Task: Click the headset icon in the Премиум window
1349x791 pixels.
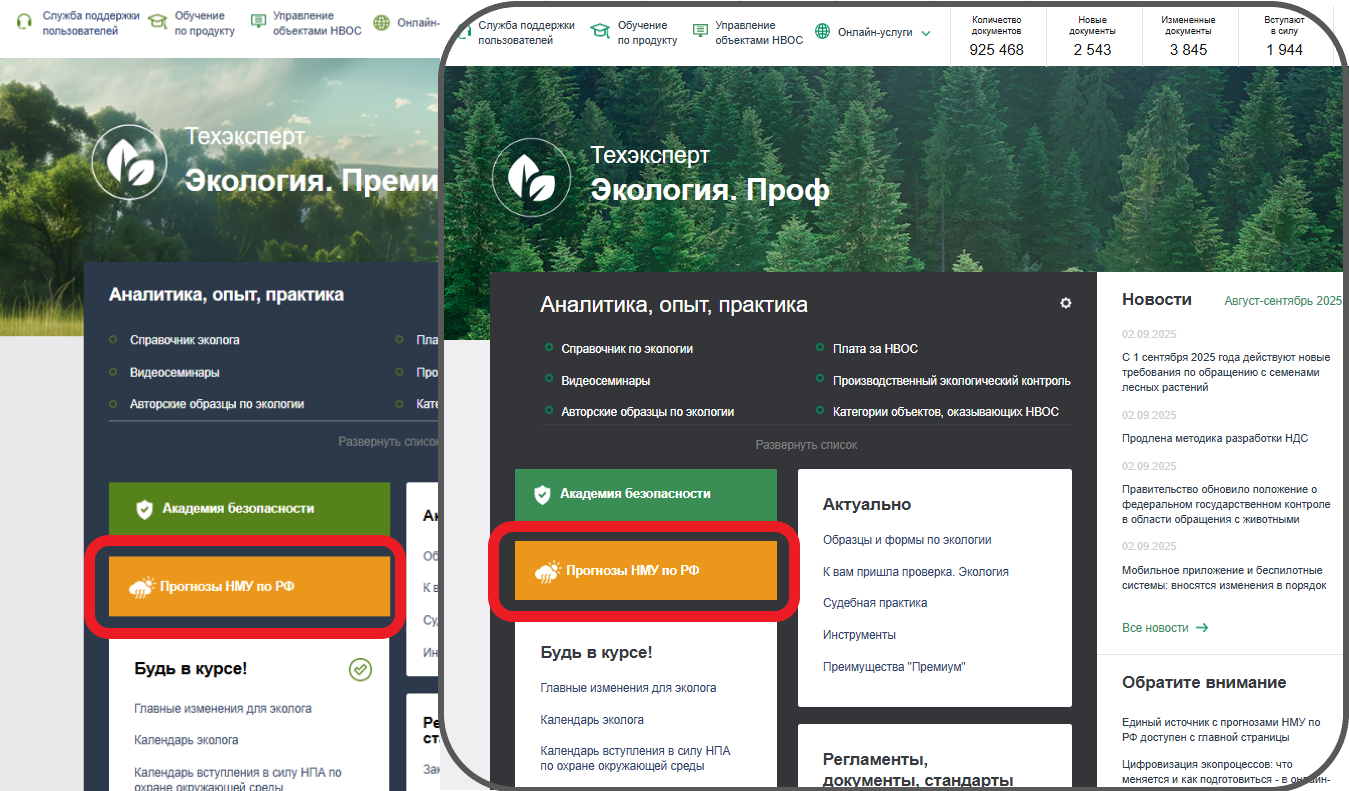Action: (25, 22)
